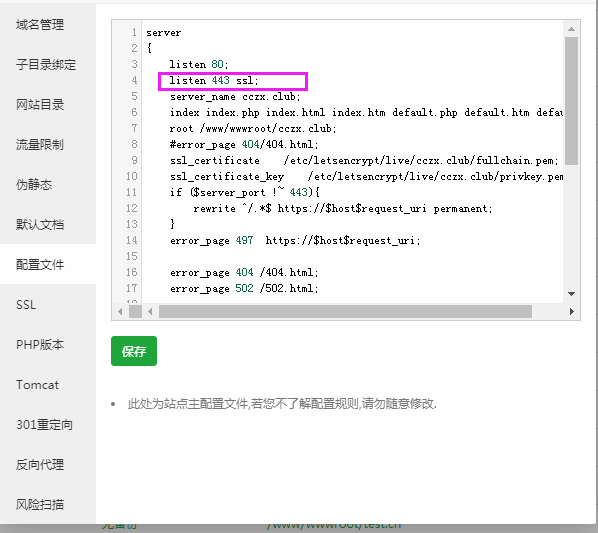Click the 'error_page 497' line

click(295, 241)
